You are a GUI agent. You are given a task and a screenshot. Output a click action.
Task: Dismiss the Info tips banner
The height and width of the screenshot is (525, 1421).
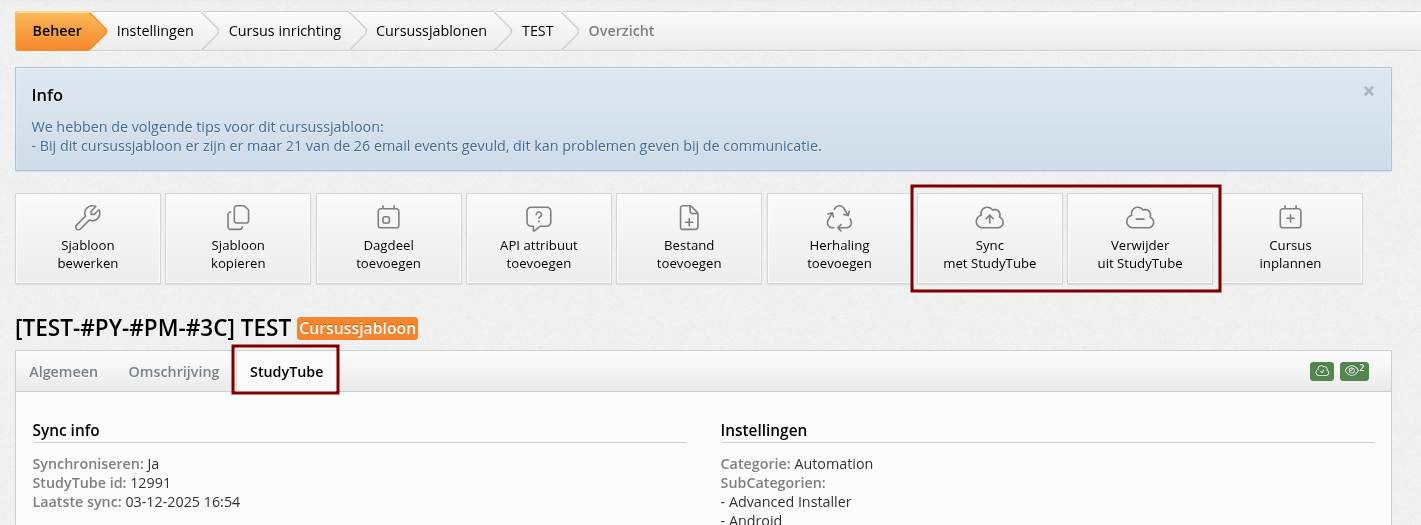pos(1368,91)
